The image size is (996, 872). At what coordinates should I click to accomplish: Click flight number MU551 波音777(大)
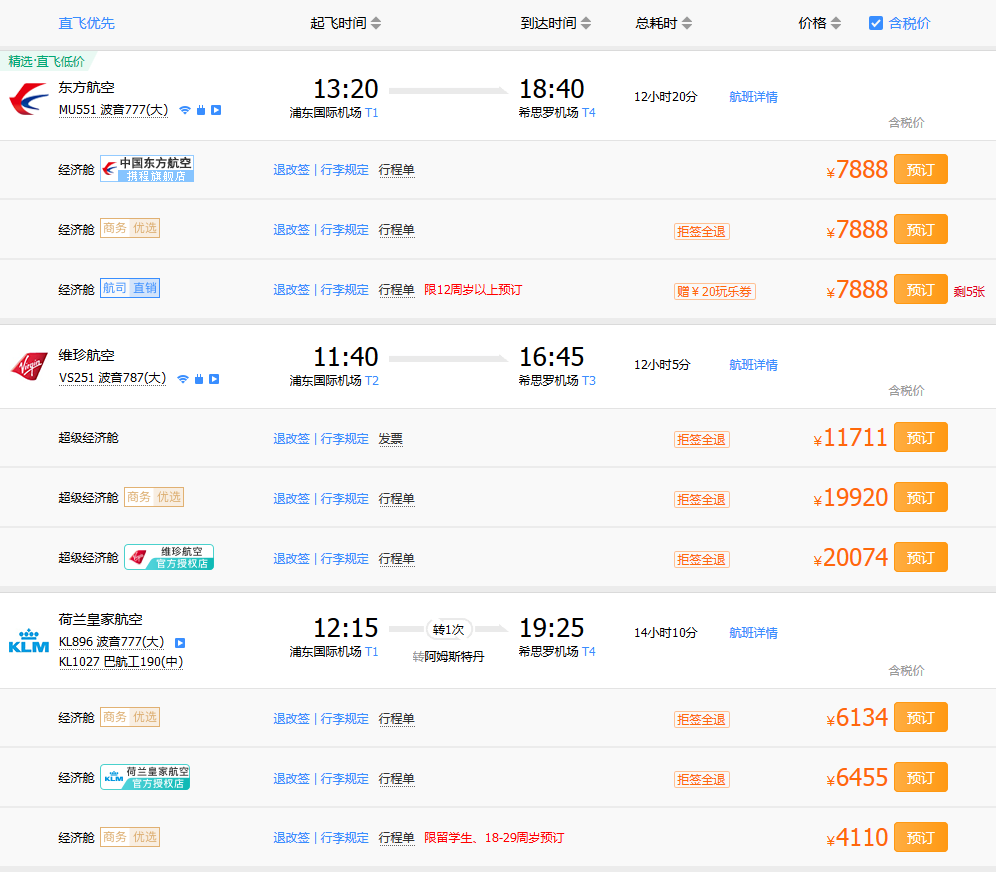(x=113, y=110)
